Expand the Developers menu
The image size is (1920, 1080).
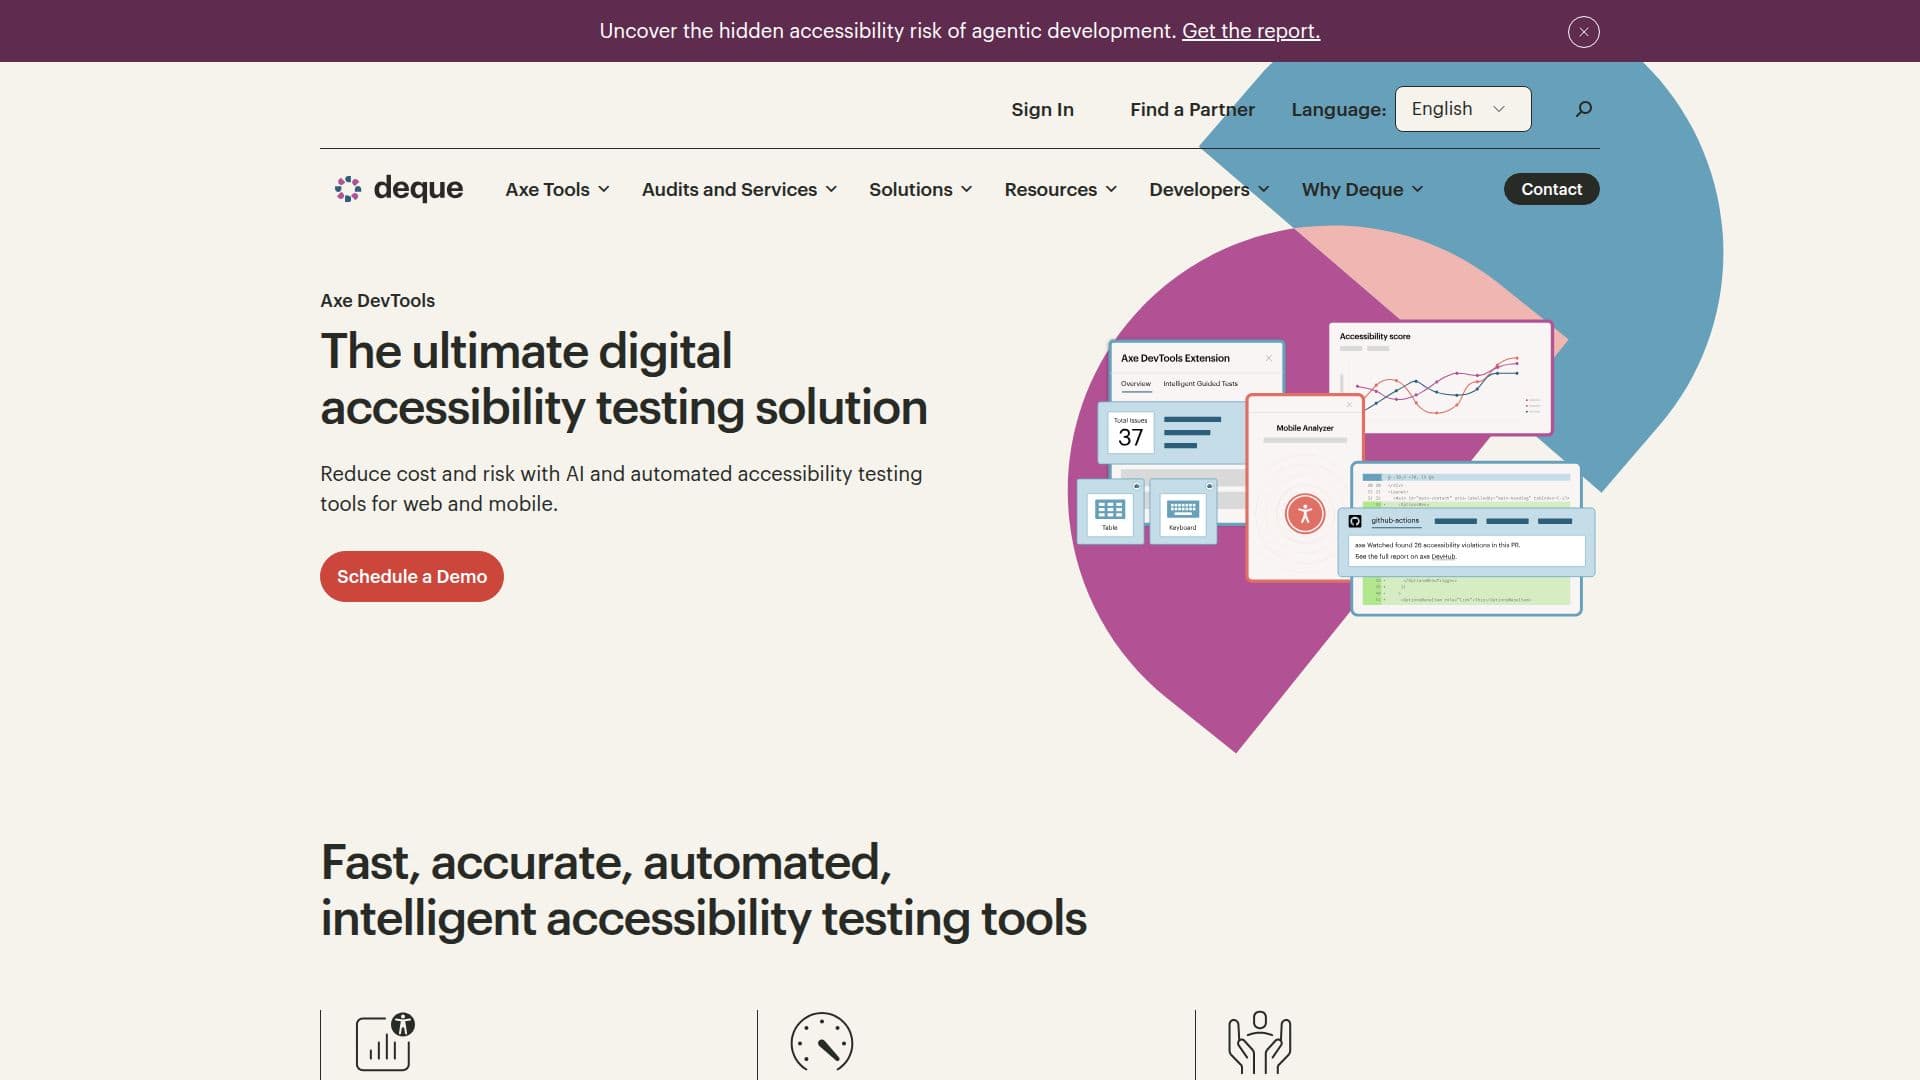coord(1209,189)
